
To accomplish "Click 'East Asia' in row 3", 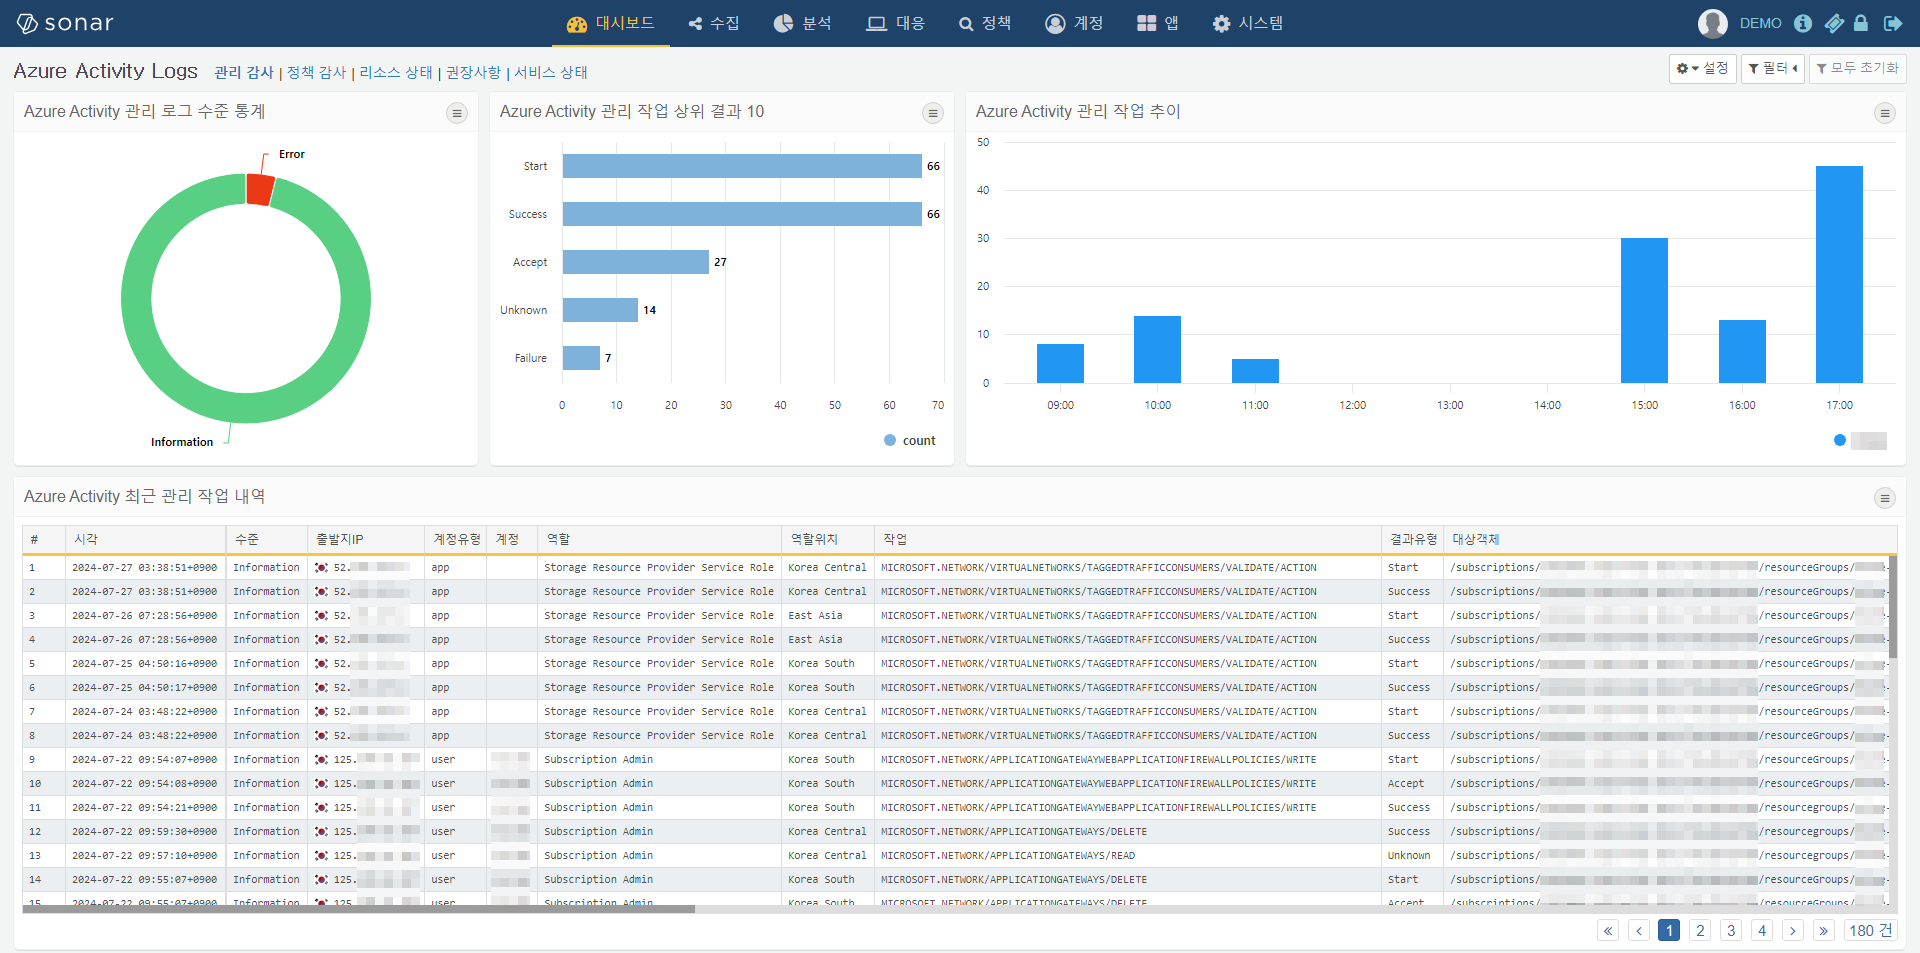I will [x=815, y=615].
